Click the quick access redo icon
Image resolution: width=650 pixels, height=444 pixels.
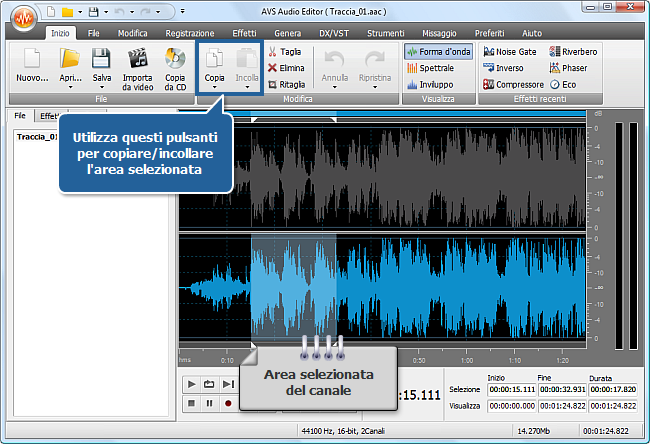(x=145, y=12)
